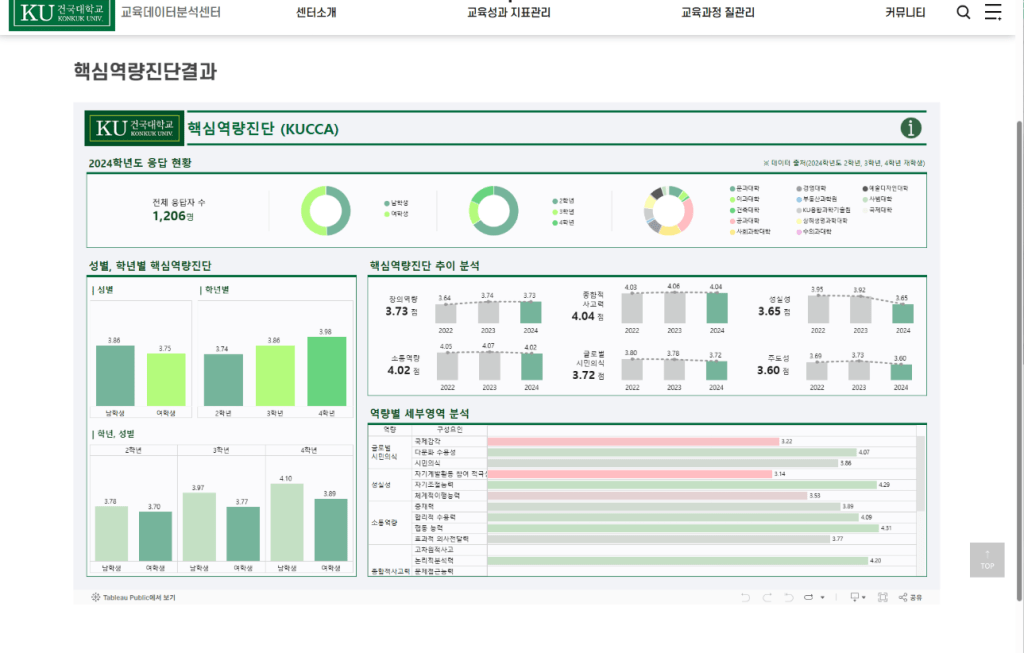Open 센터소개 menu

pos(316,12)
